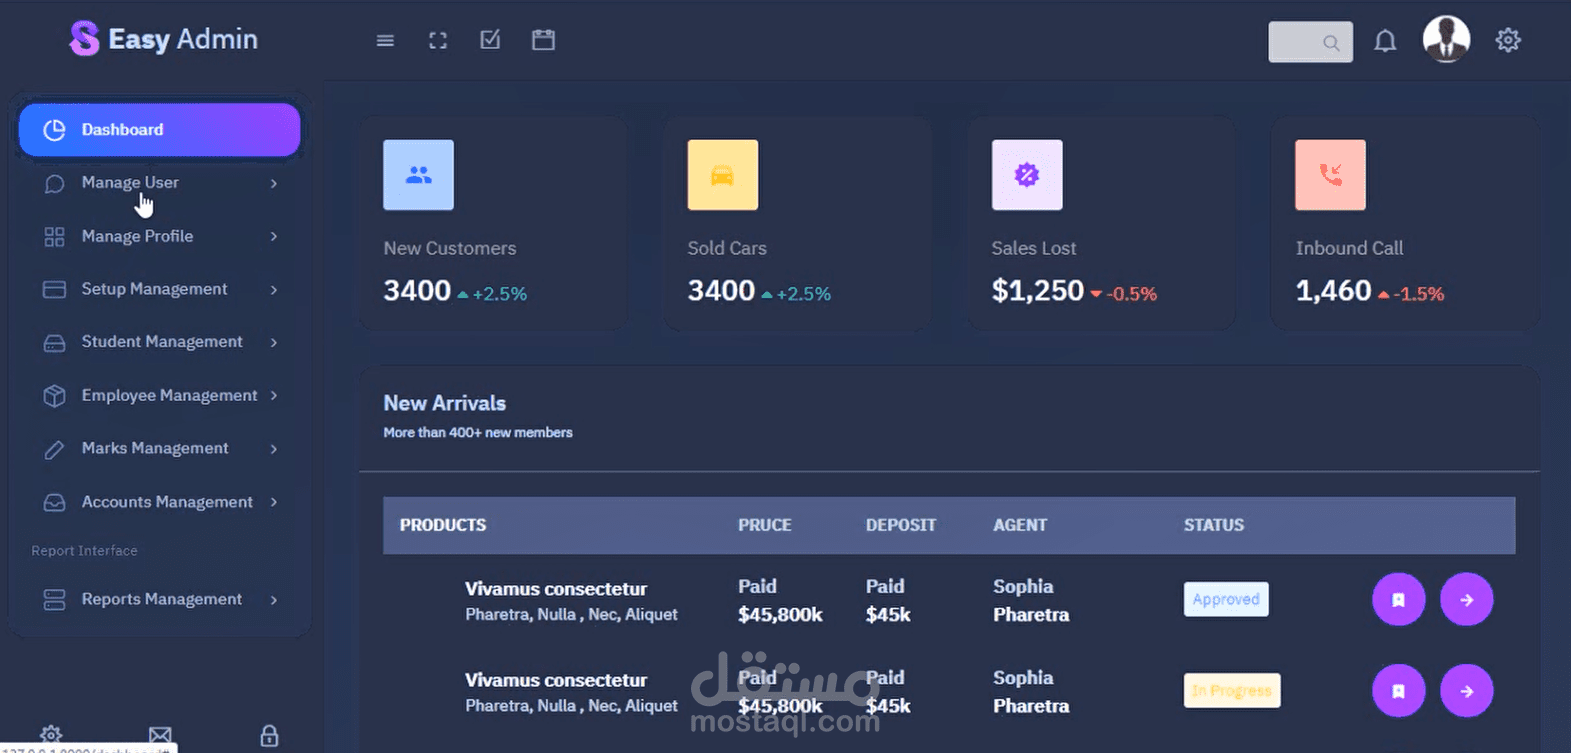
Task: Open Employee Management menu item
Action: [x=159, y=395]
